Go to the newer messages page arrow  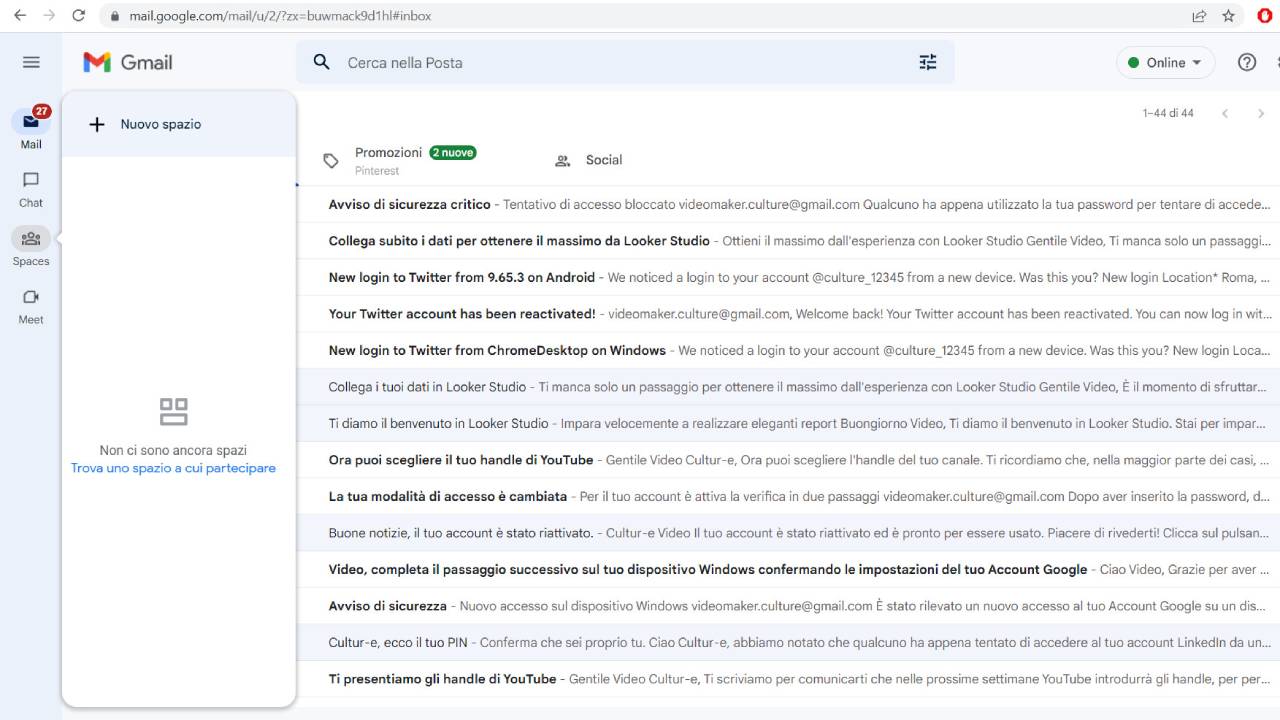1225,113
